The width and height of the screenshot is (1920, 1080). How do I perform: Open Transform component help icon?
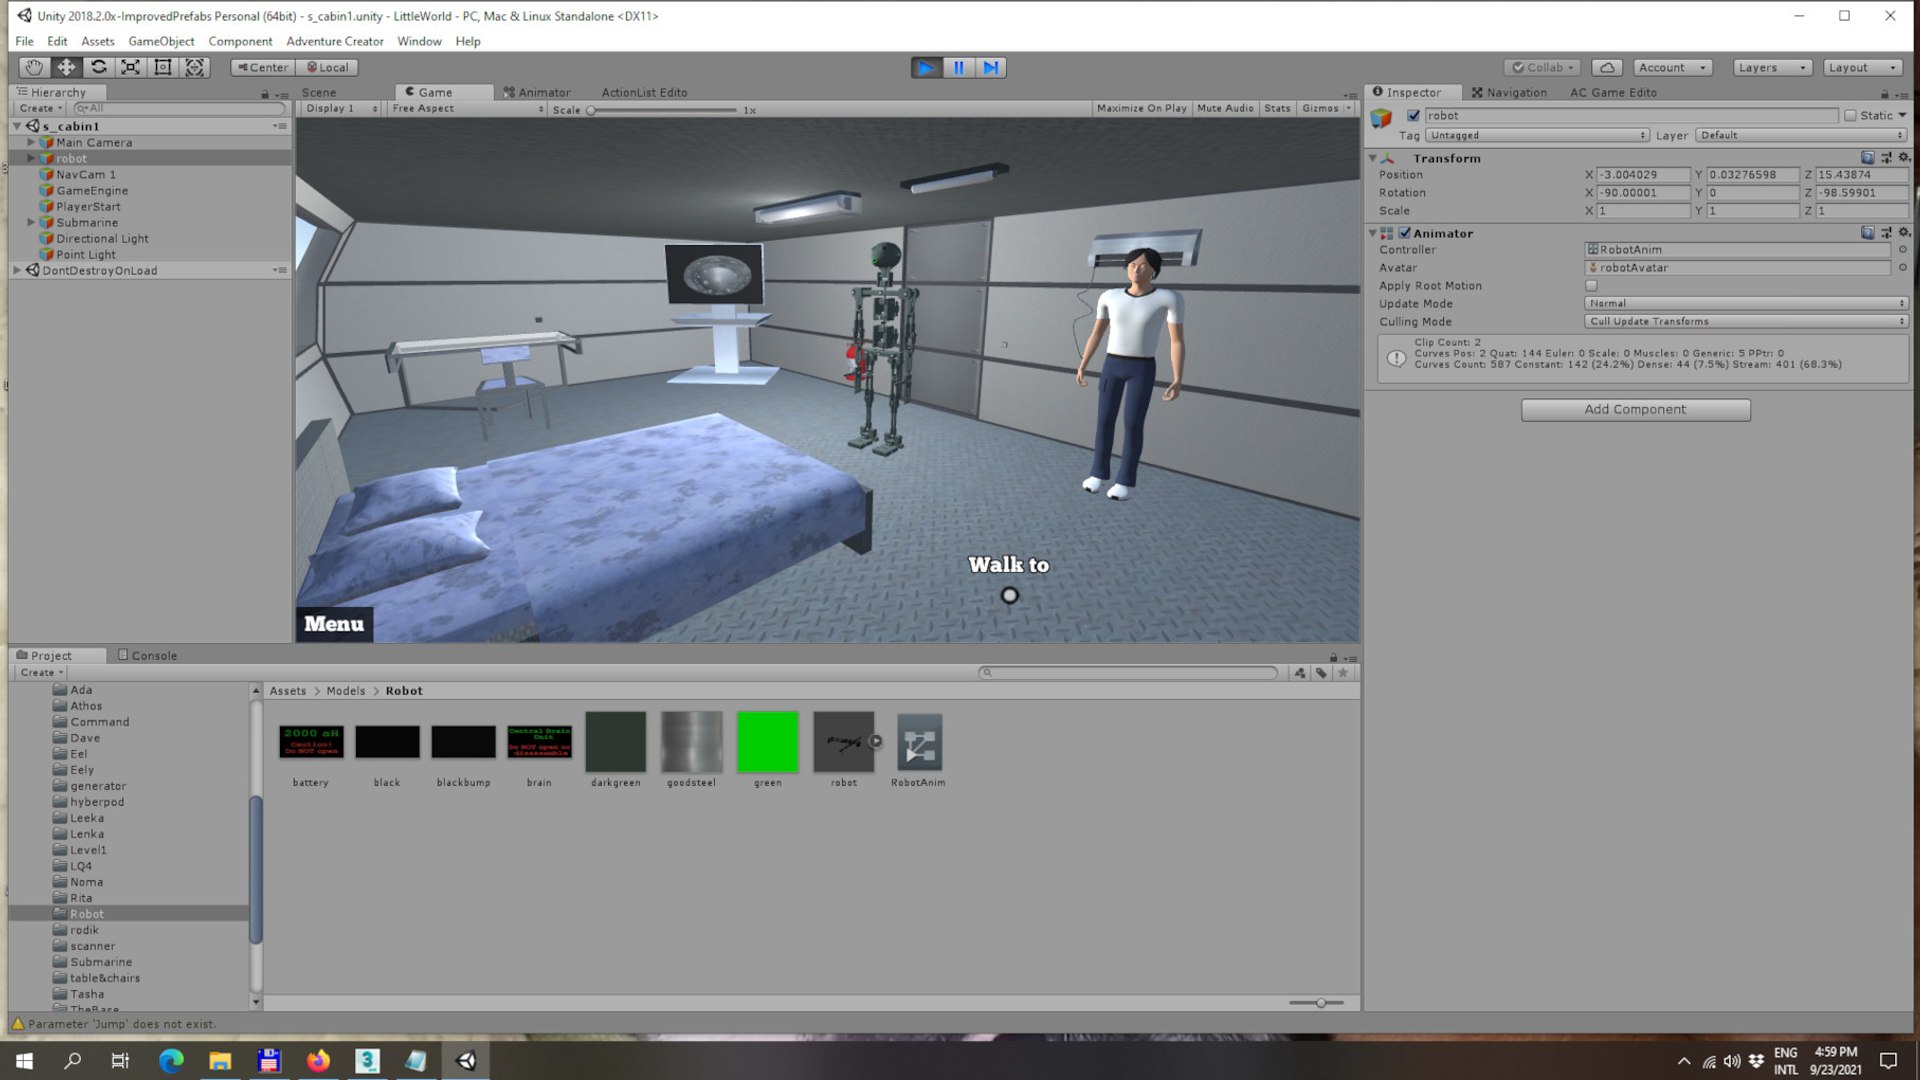[x=1867, y=158]
